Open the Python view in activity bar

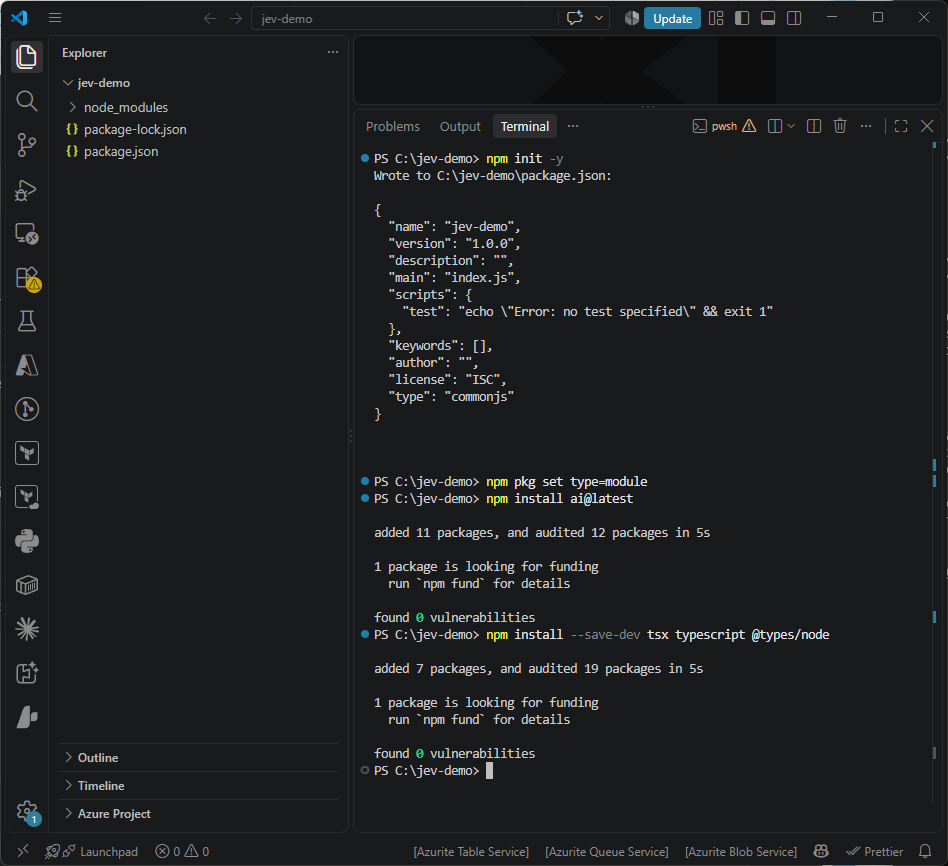click(x=27, y=541)
